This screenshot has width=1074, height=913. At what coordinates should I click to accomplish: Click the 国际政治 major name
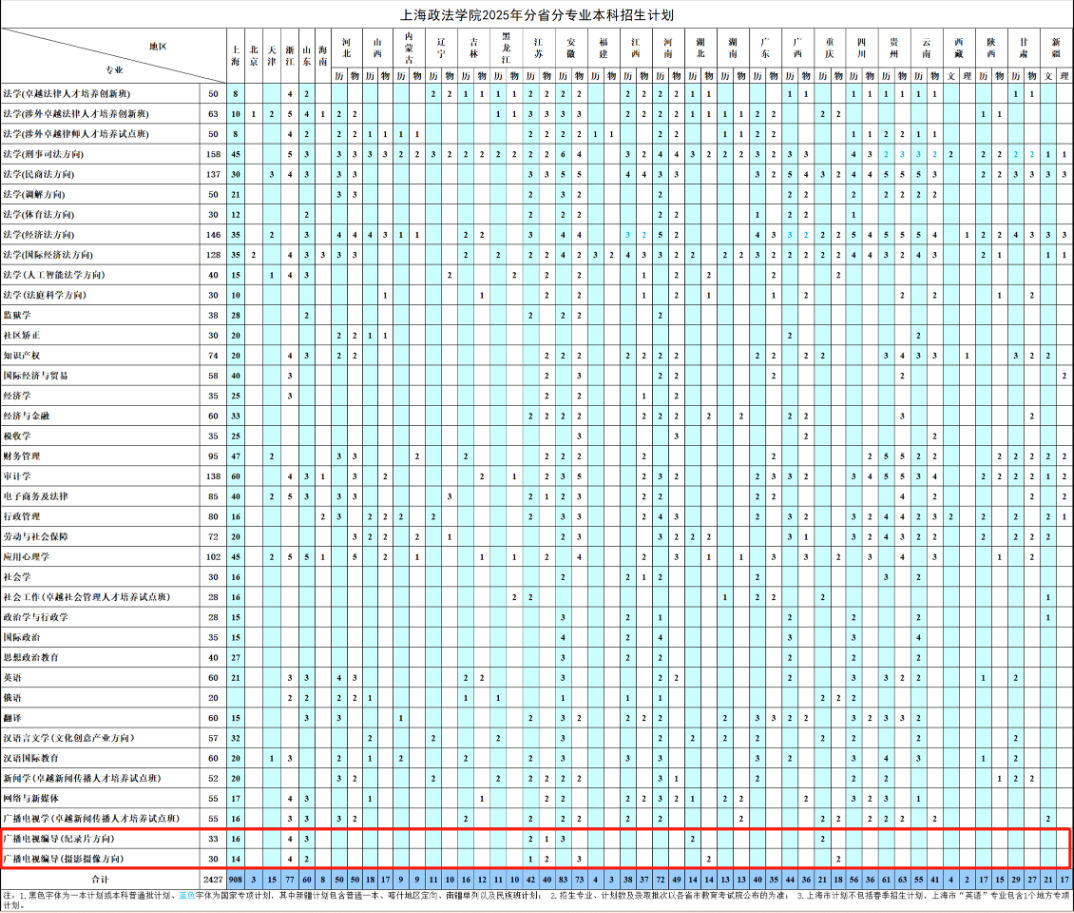tap(22, 637)
